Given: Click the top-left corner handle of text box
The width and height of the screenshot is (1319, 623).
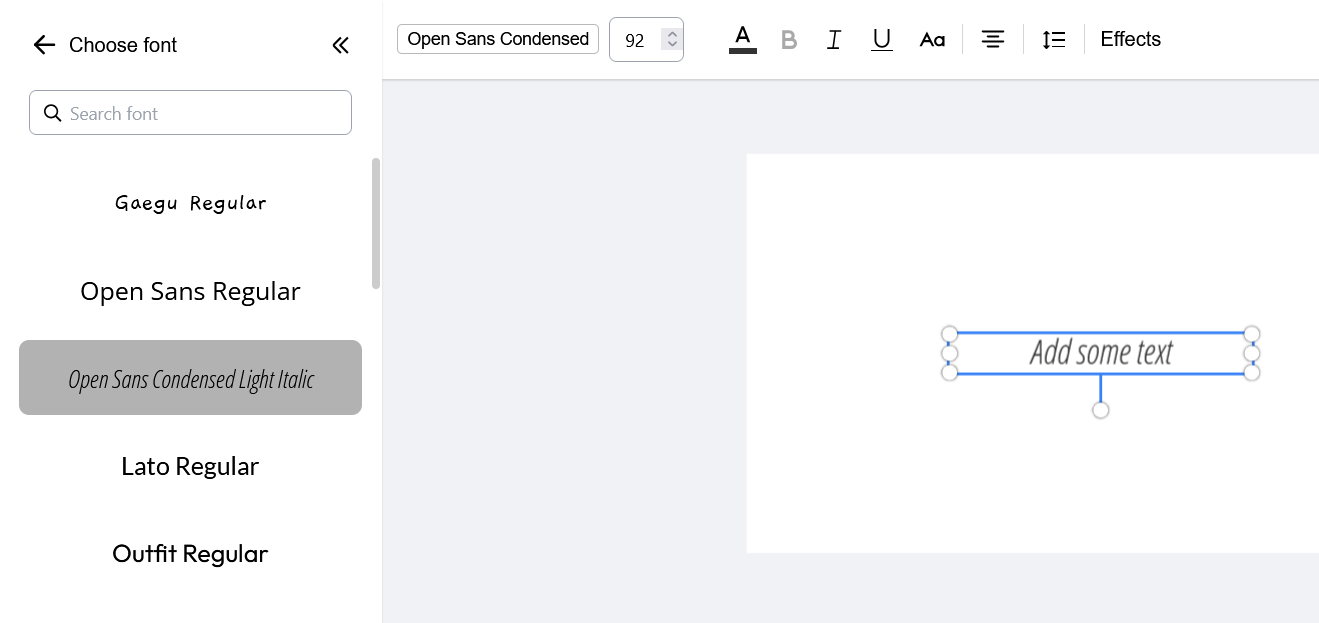Looking at the screenshot, I should click(x=950, y=334).
